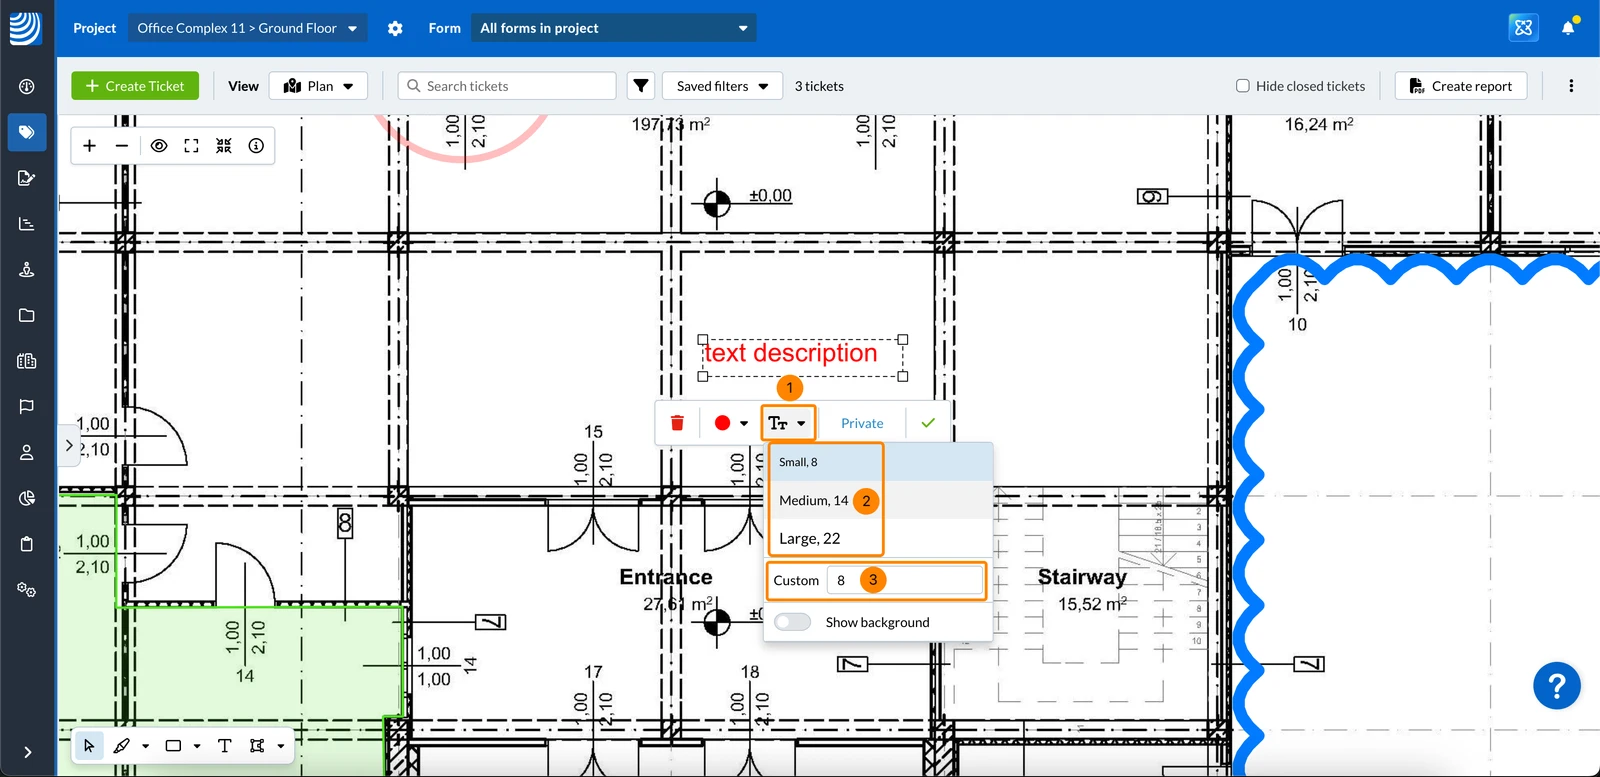Click the 3 tickets count label
Viewport: 1600px width, 777px height.
coord(819,86)
